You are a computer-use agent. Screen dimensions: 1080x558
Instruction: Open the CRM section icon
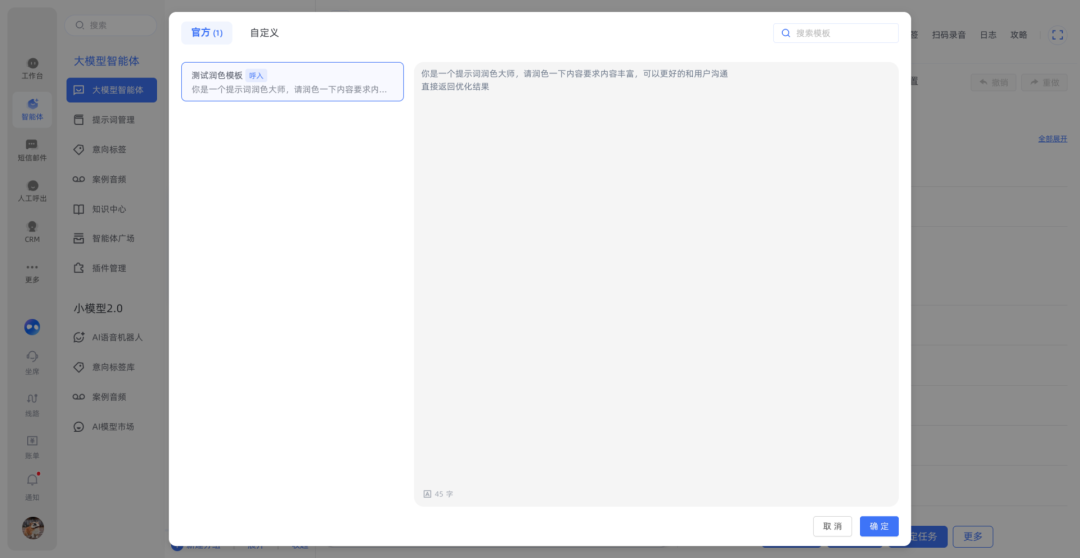(32, 231)
